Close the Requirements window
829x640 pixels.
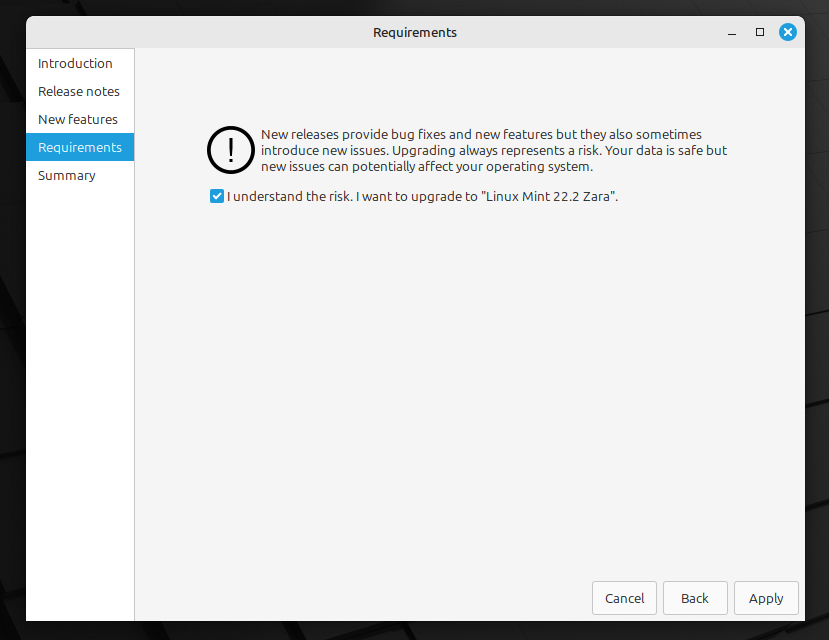(788, 31)
